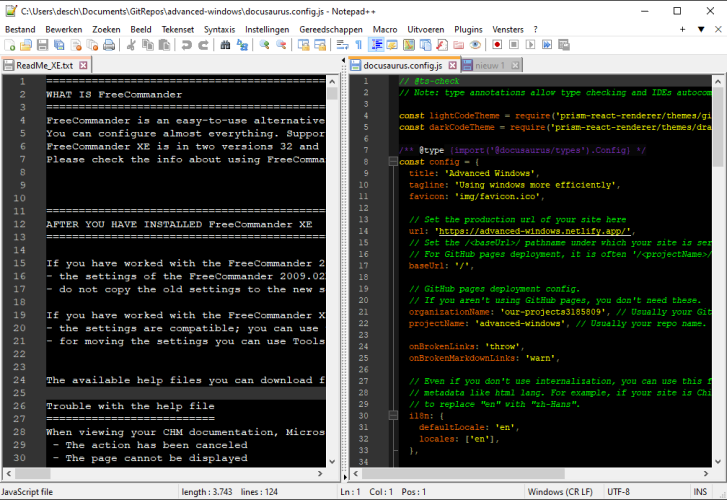Open the Bestand menu
727x500 pixels.
point(20,29)
